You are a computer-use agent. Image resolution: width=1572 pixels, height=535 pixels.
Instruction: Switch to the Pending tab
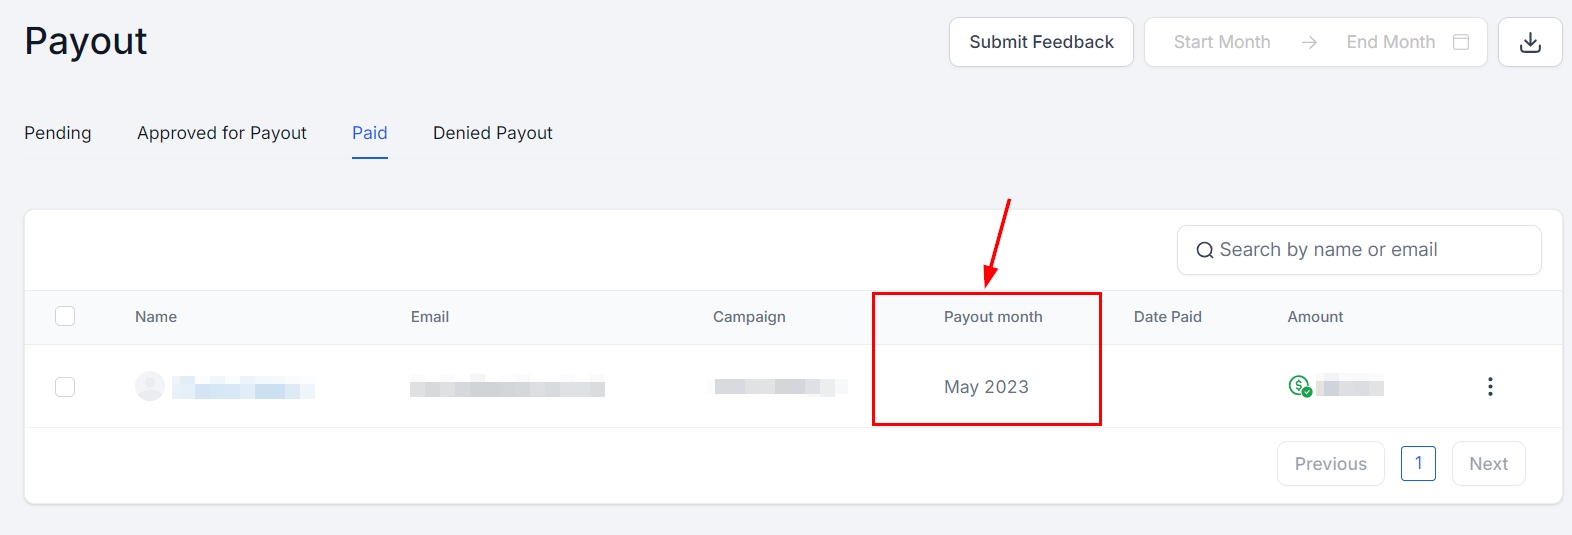pyautogui.click(x=58, y=133)
